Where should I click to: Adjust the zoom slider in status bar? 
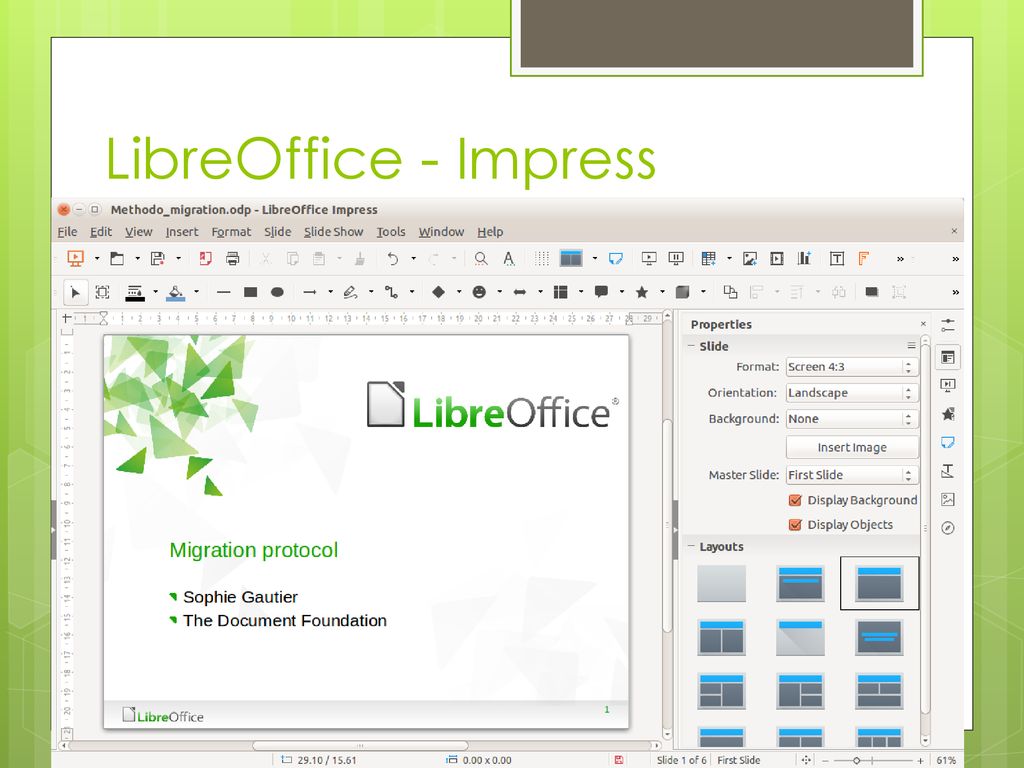[x=856, y=760]
